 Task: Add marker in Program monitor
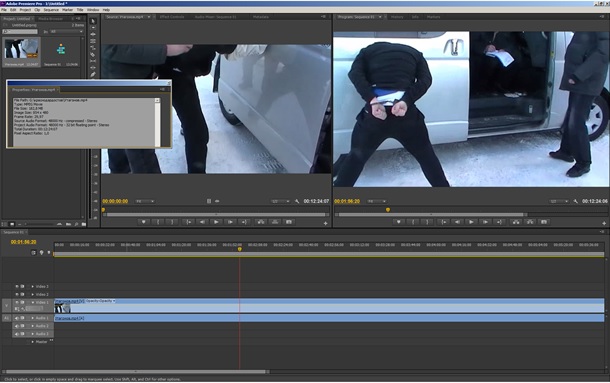point(398,222)
